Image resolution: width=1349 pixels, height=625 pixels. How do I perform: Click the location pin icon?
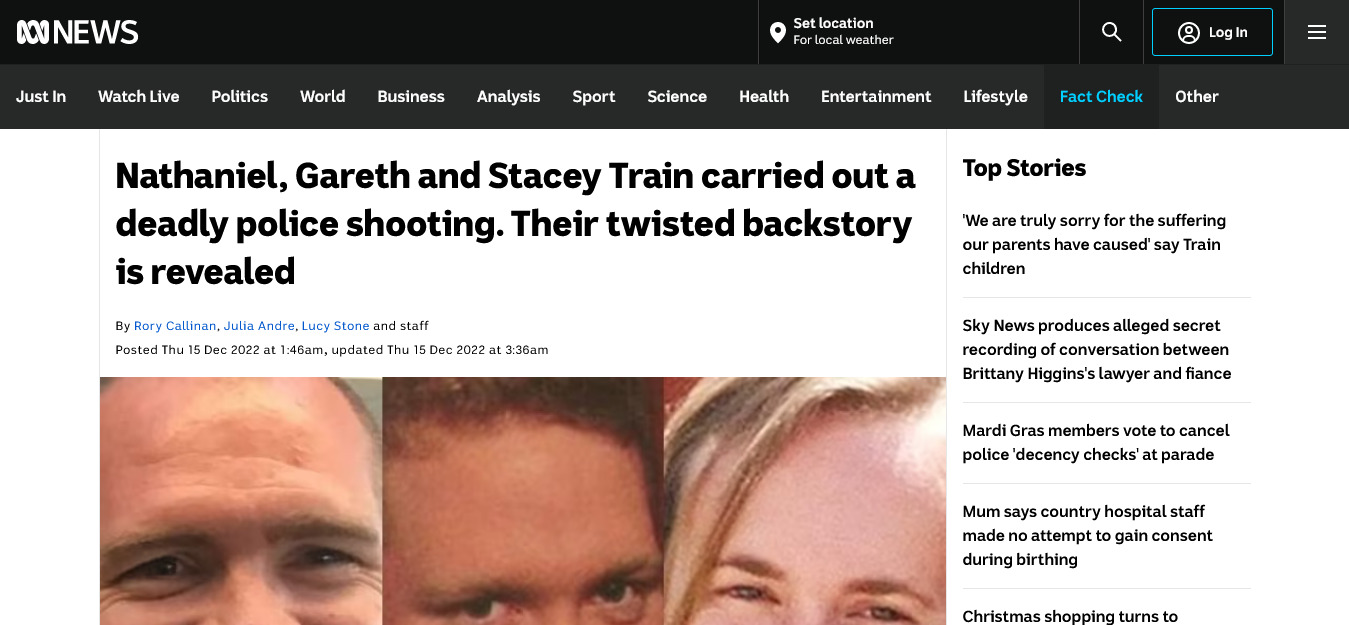(778, 33)
